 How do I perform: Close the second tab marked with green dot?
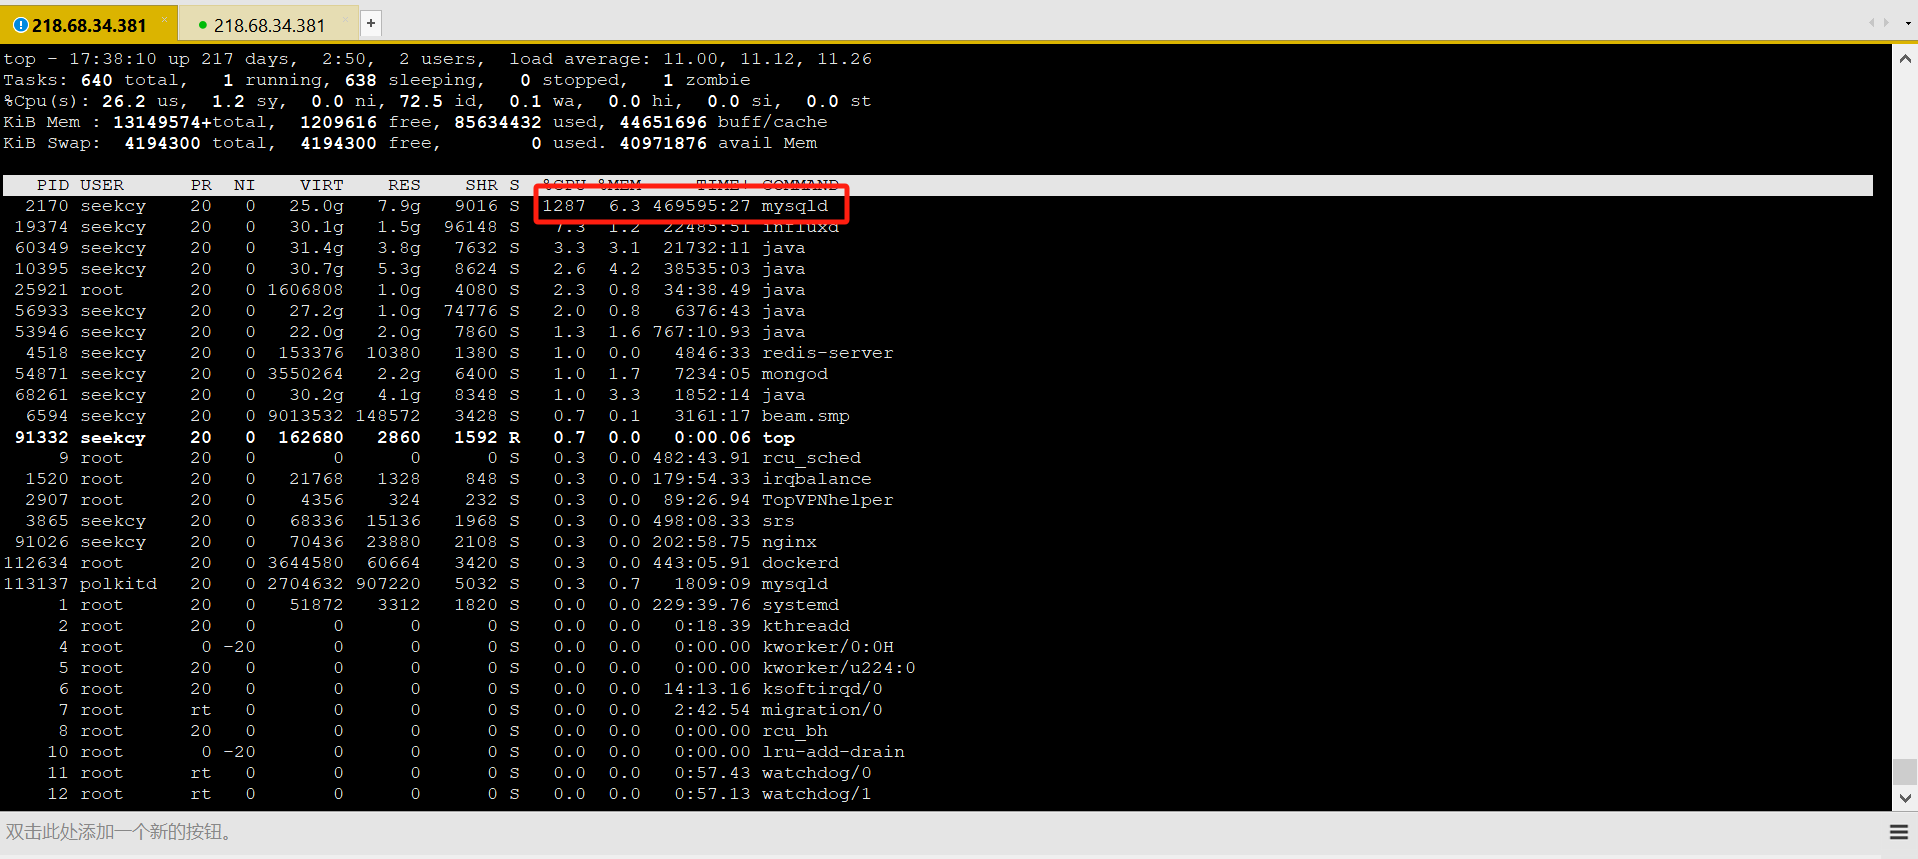point(346,19)
